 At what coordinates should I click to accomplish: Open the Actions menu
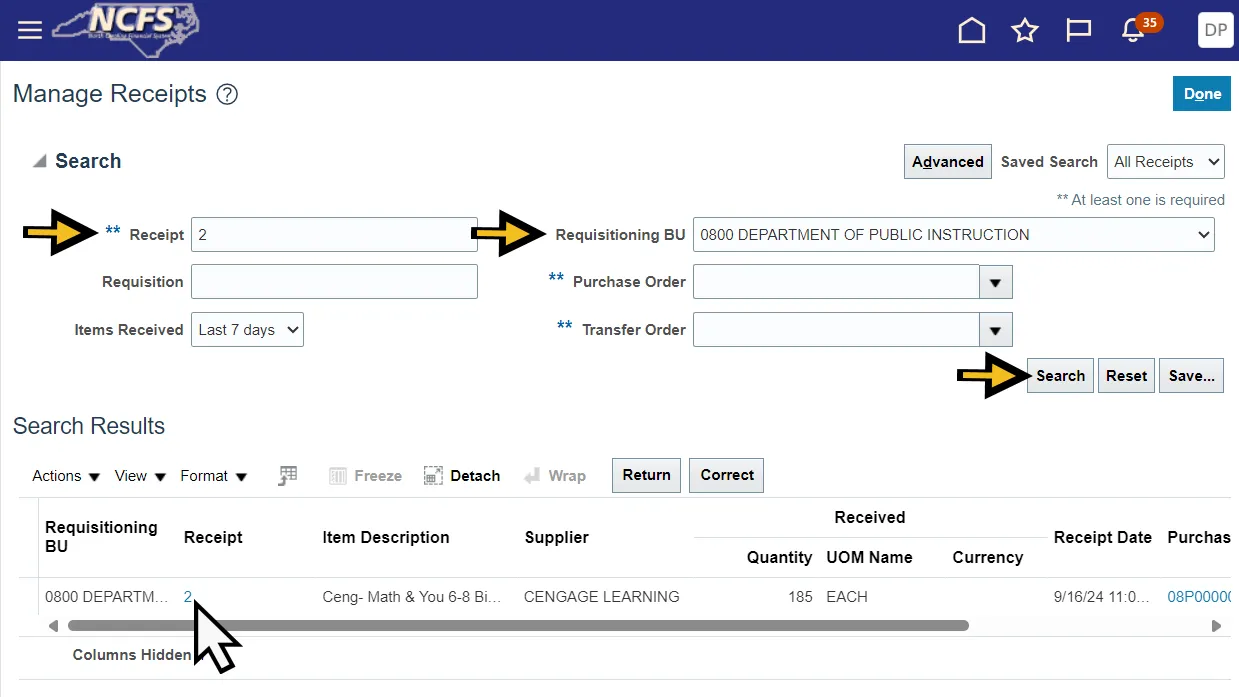[x=66, y=476]
